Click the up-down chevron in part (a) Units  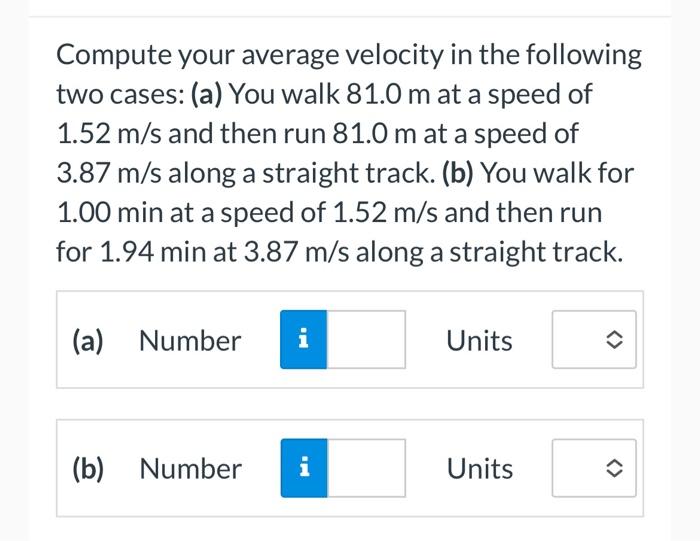[614, 340]
